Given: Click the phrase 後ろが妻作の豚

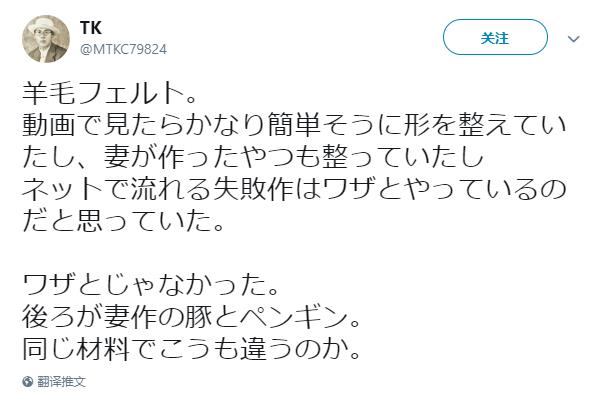Looking at the screenshot, I should coord(117,317).
